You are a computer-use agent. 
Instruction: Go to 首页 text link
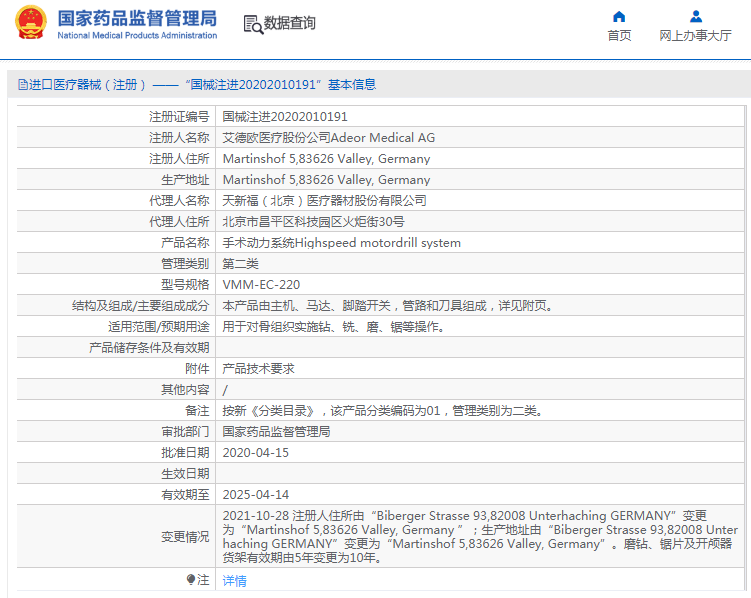click(x=619, y=35)
